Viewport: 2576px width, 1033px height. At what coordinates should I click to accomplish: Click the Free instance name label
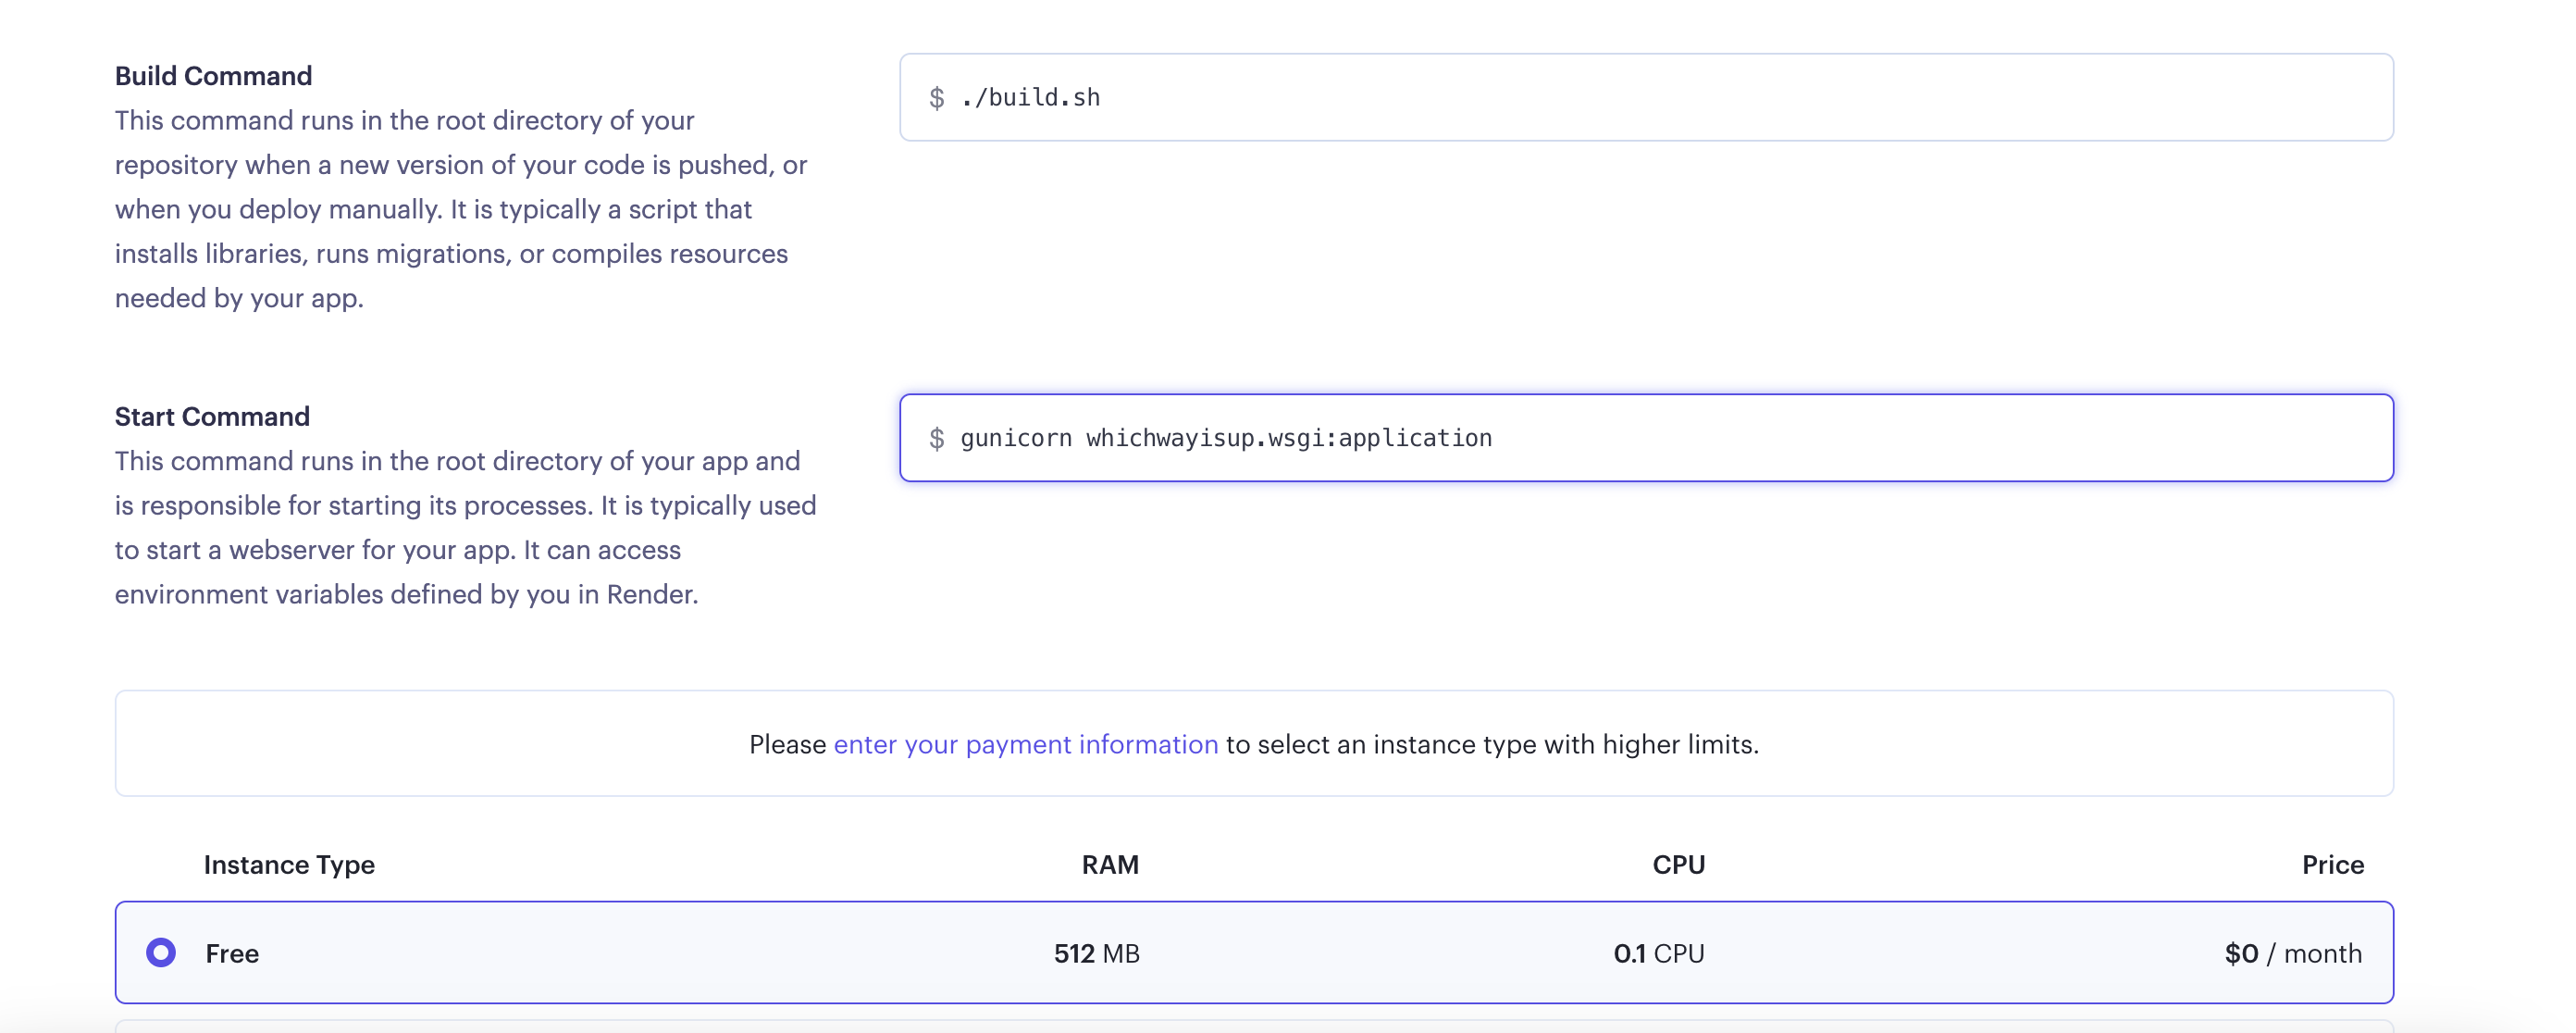(232, 953)
